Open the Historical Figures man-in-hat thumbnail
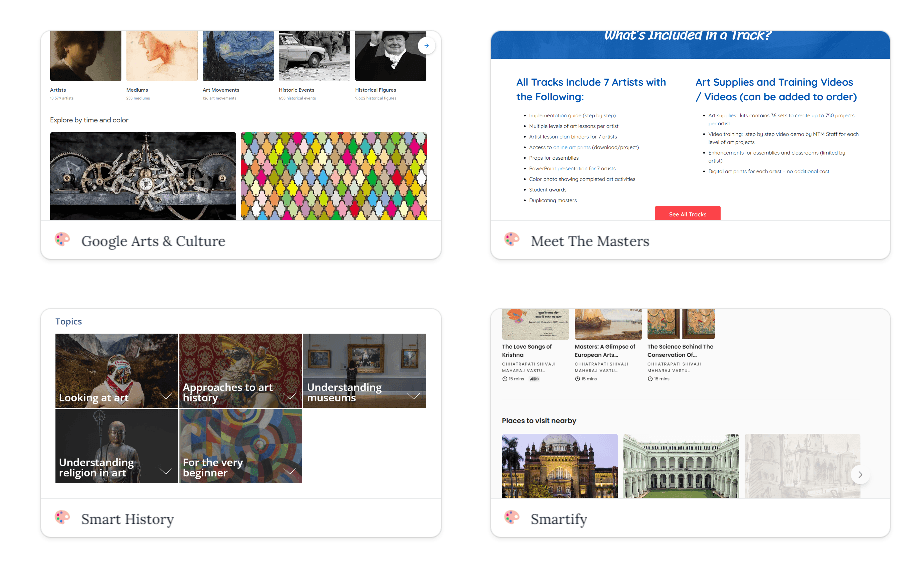Image resolution: width=920 pixels, height=566 pixels. (x=391, y=56)
